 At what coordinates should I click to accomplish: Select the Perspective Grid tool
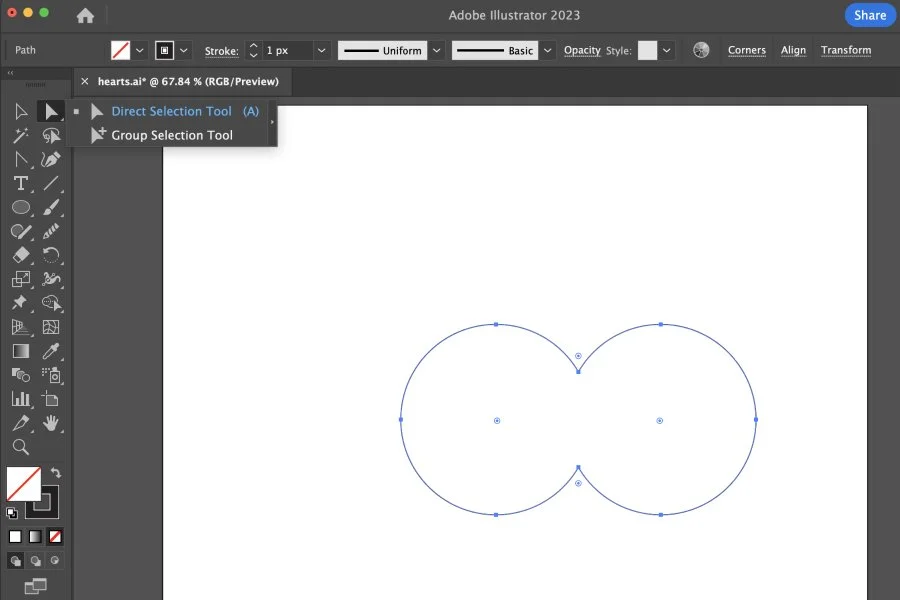(21, 327)
